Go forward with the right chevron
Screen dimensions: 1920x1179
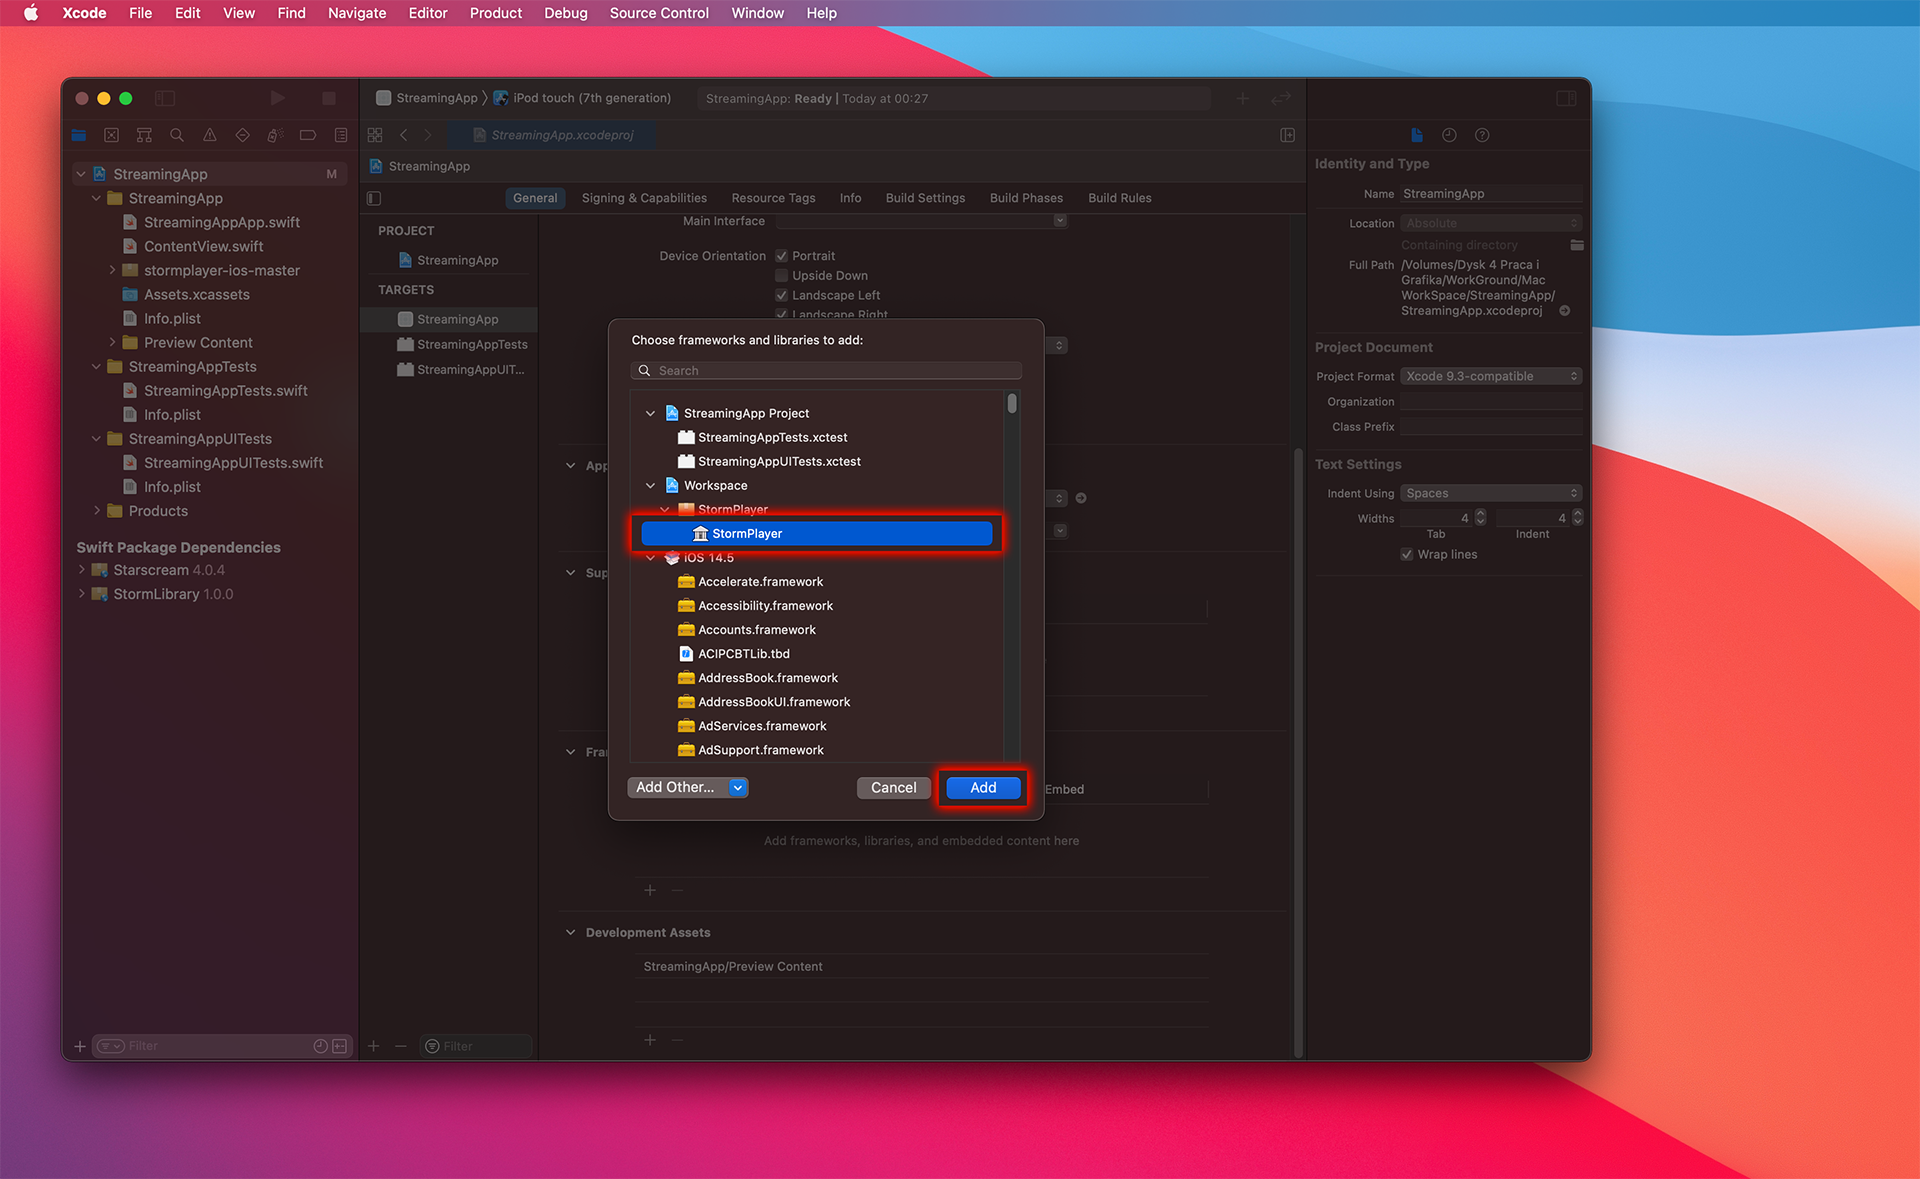point(428,135)
